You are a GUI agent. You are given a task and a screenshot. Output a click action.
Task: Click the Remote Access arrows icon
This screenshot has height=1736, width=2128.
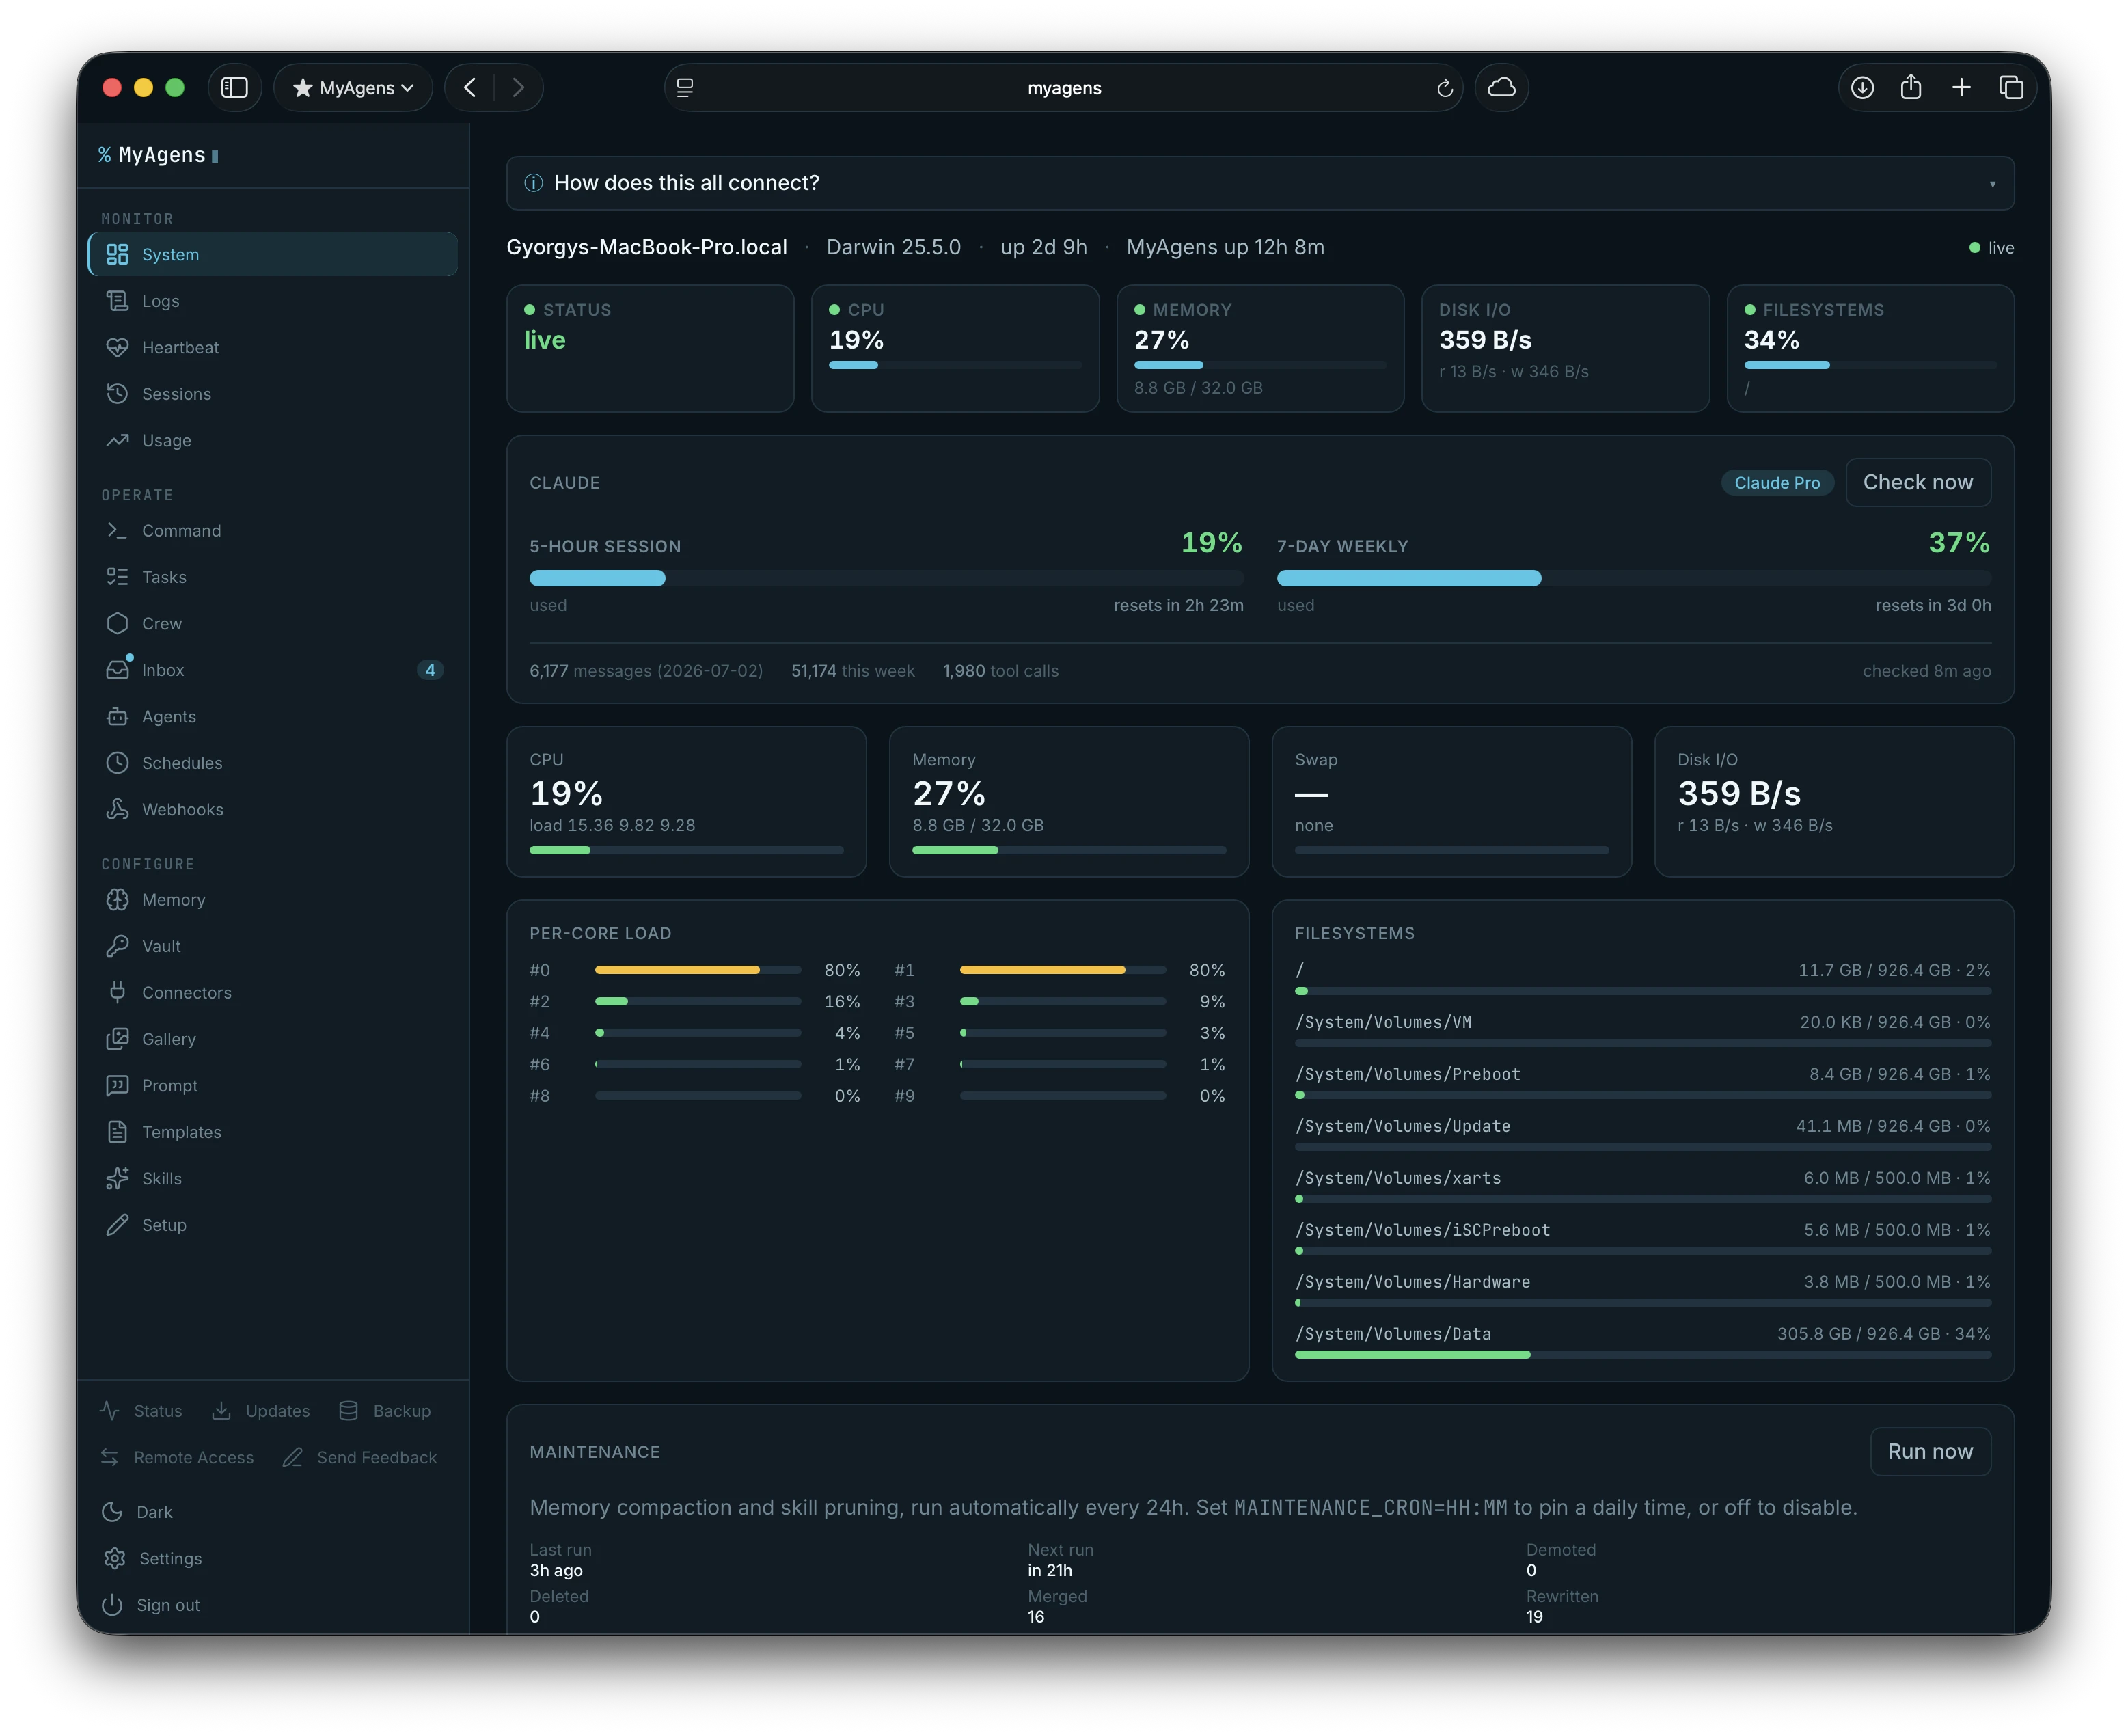click(x=110, y=1457)
